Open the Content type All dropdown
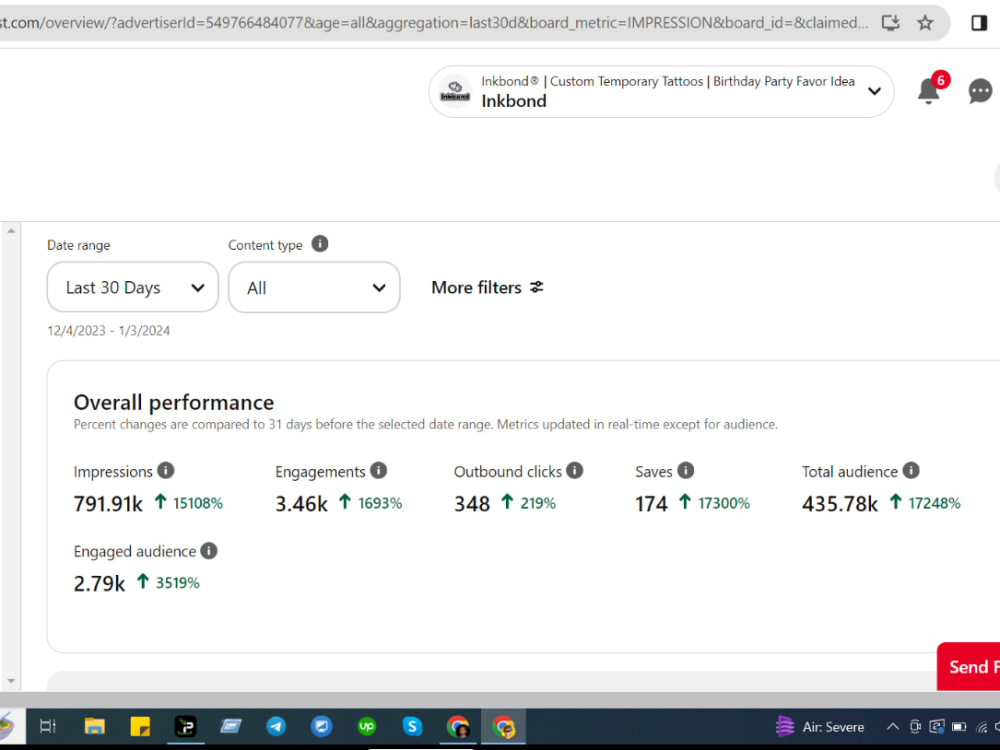This screenshot has height=750, width=1000. point(314,287)
